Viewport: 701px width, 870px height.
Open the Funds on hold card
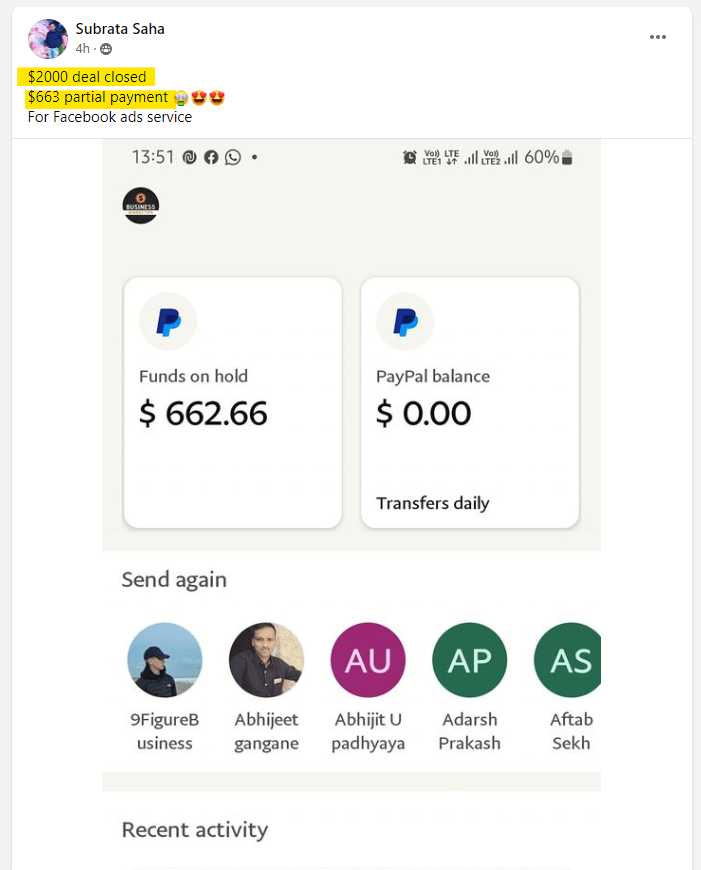coord(232,402)
